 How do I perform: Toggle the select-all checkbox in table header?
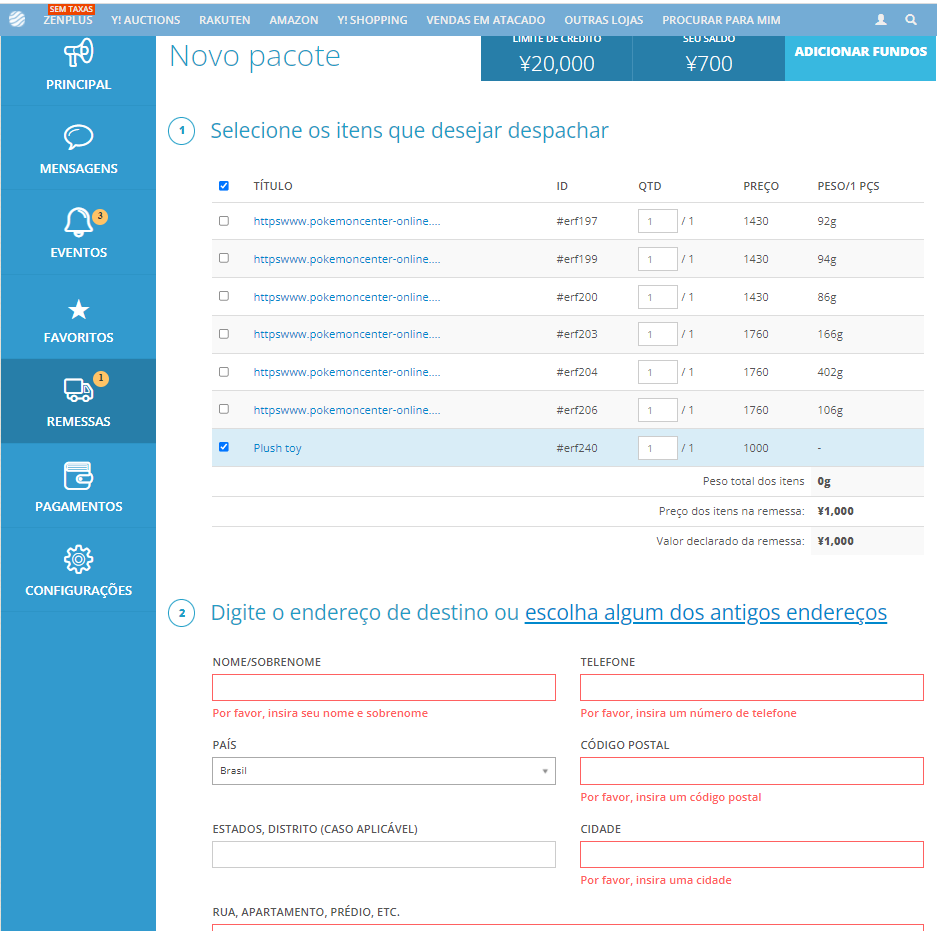tap(223, 186)
